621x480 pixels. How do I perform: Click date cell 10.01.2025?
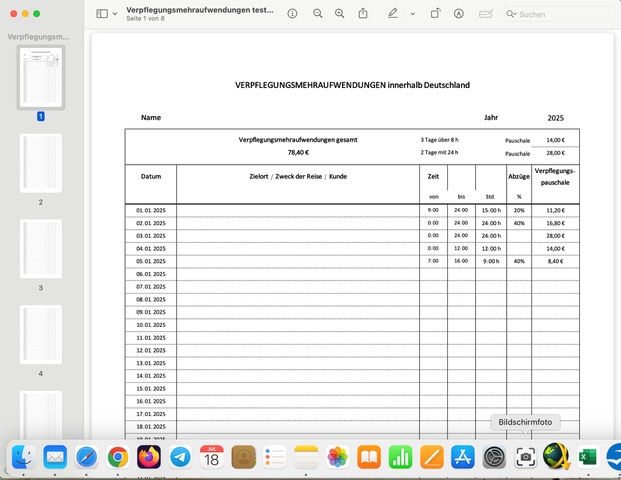151,325
